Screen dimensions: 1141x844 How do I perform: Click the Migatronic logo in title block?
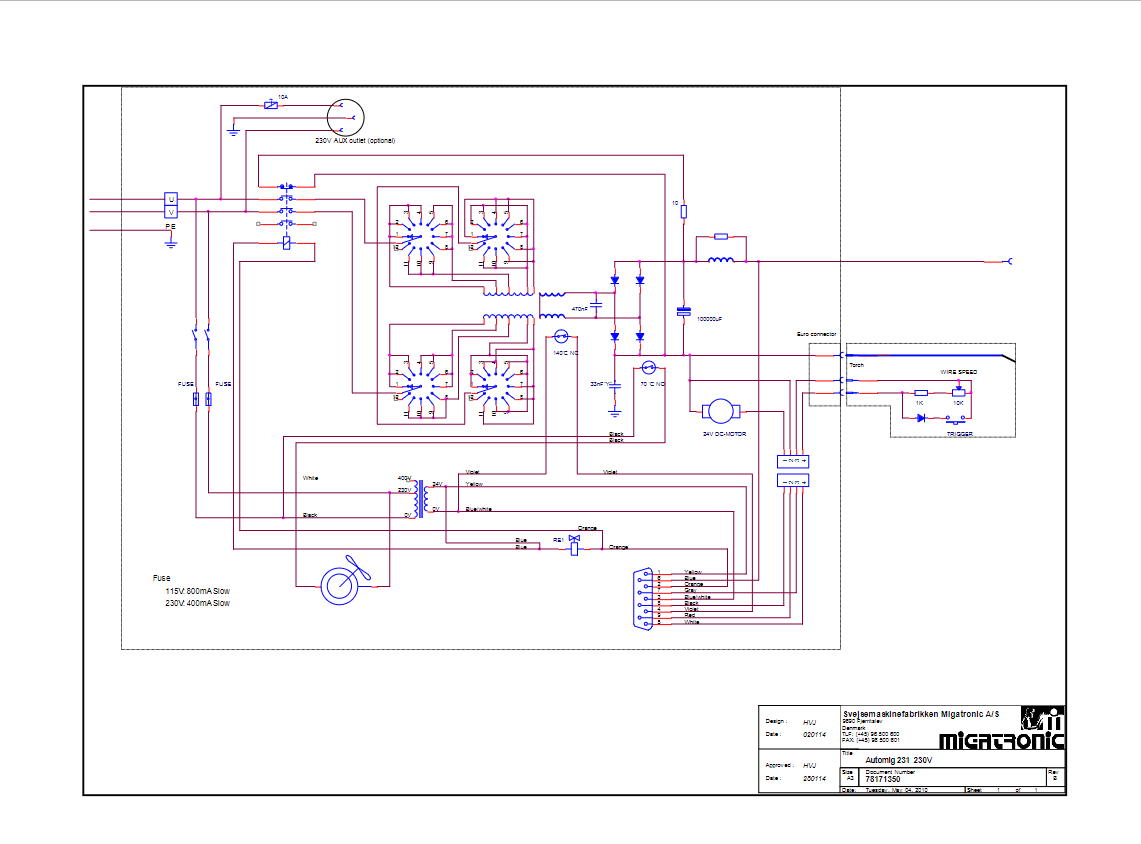[x=1002, y=728]
